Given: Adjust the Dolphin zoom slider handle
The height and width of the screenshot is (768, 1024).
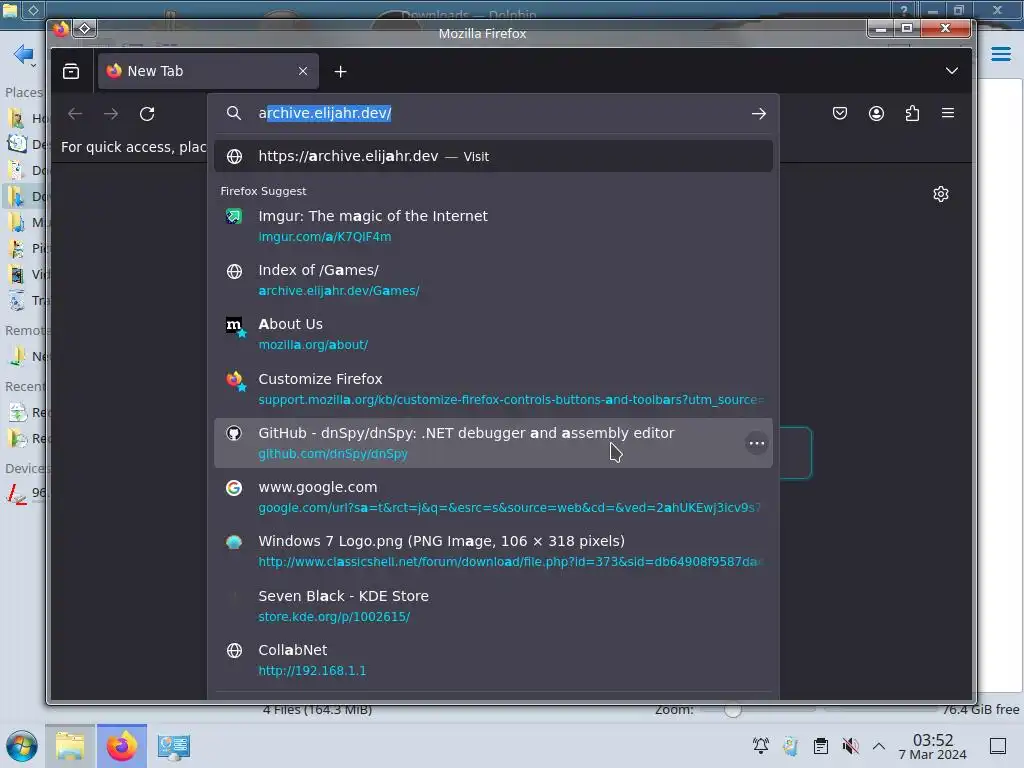Looking at the screenshot, I should (733, 710).
